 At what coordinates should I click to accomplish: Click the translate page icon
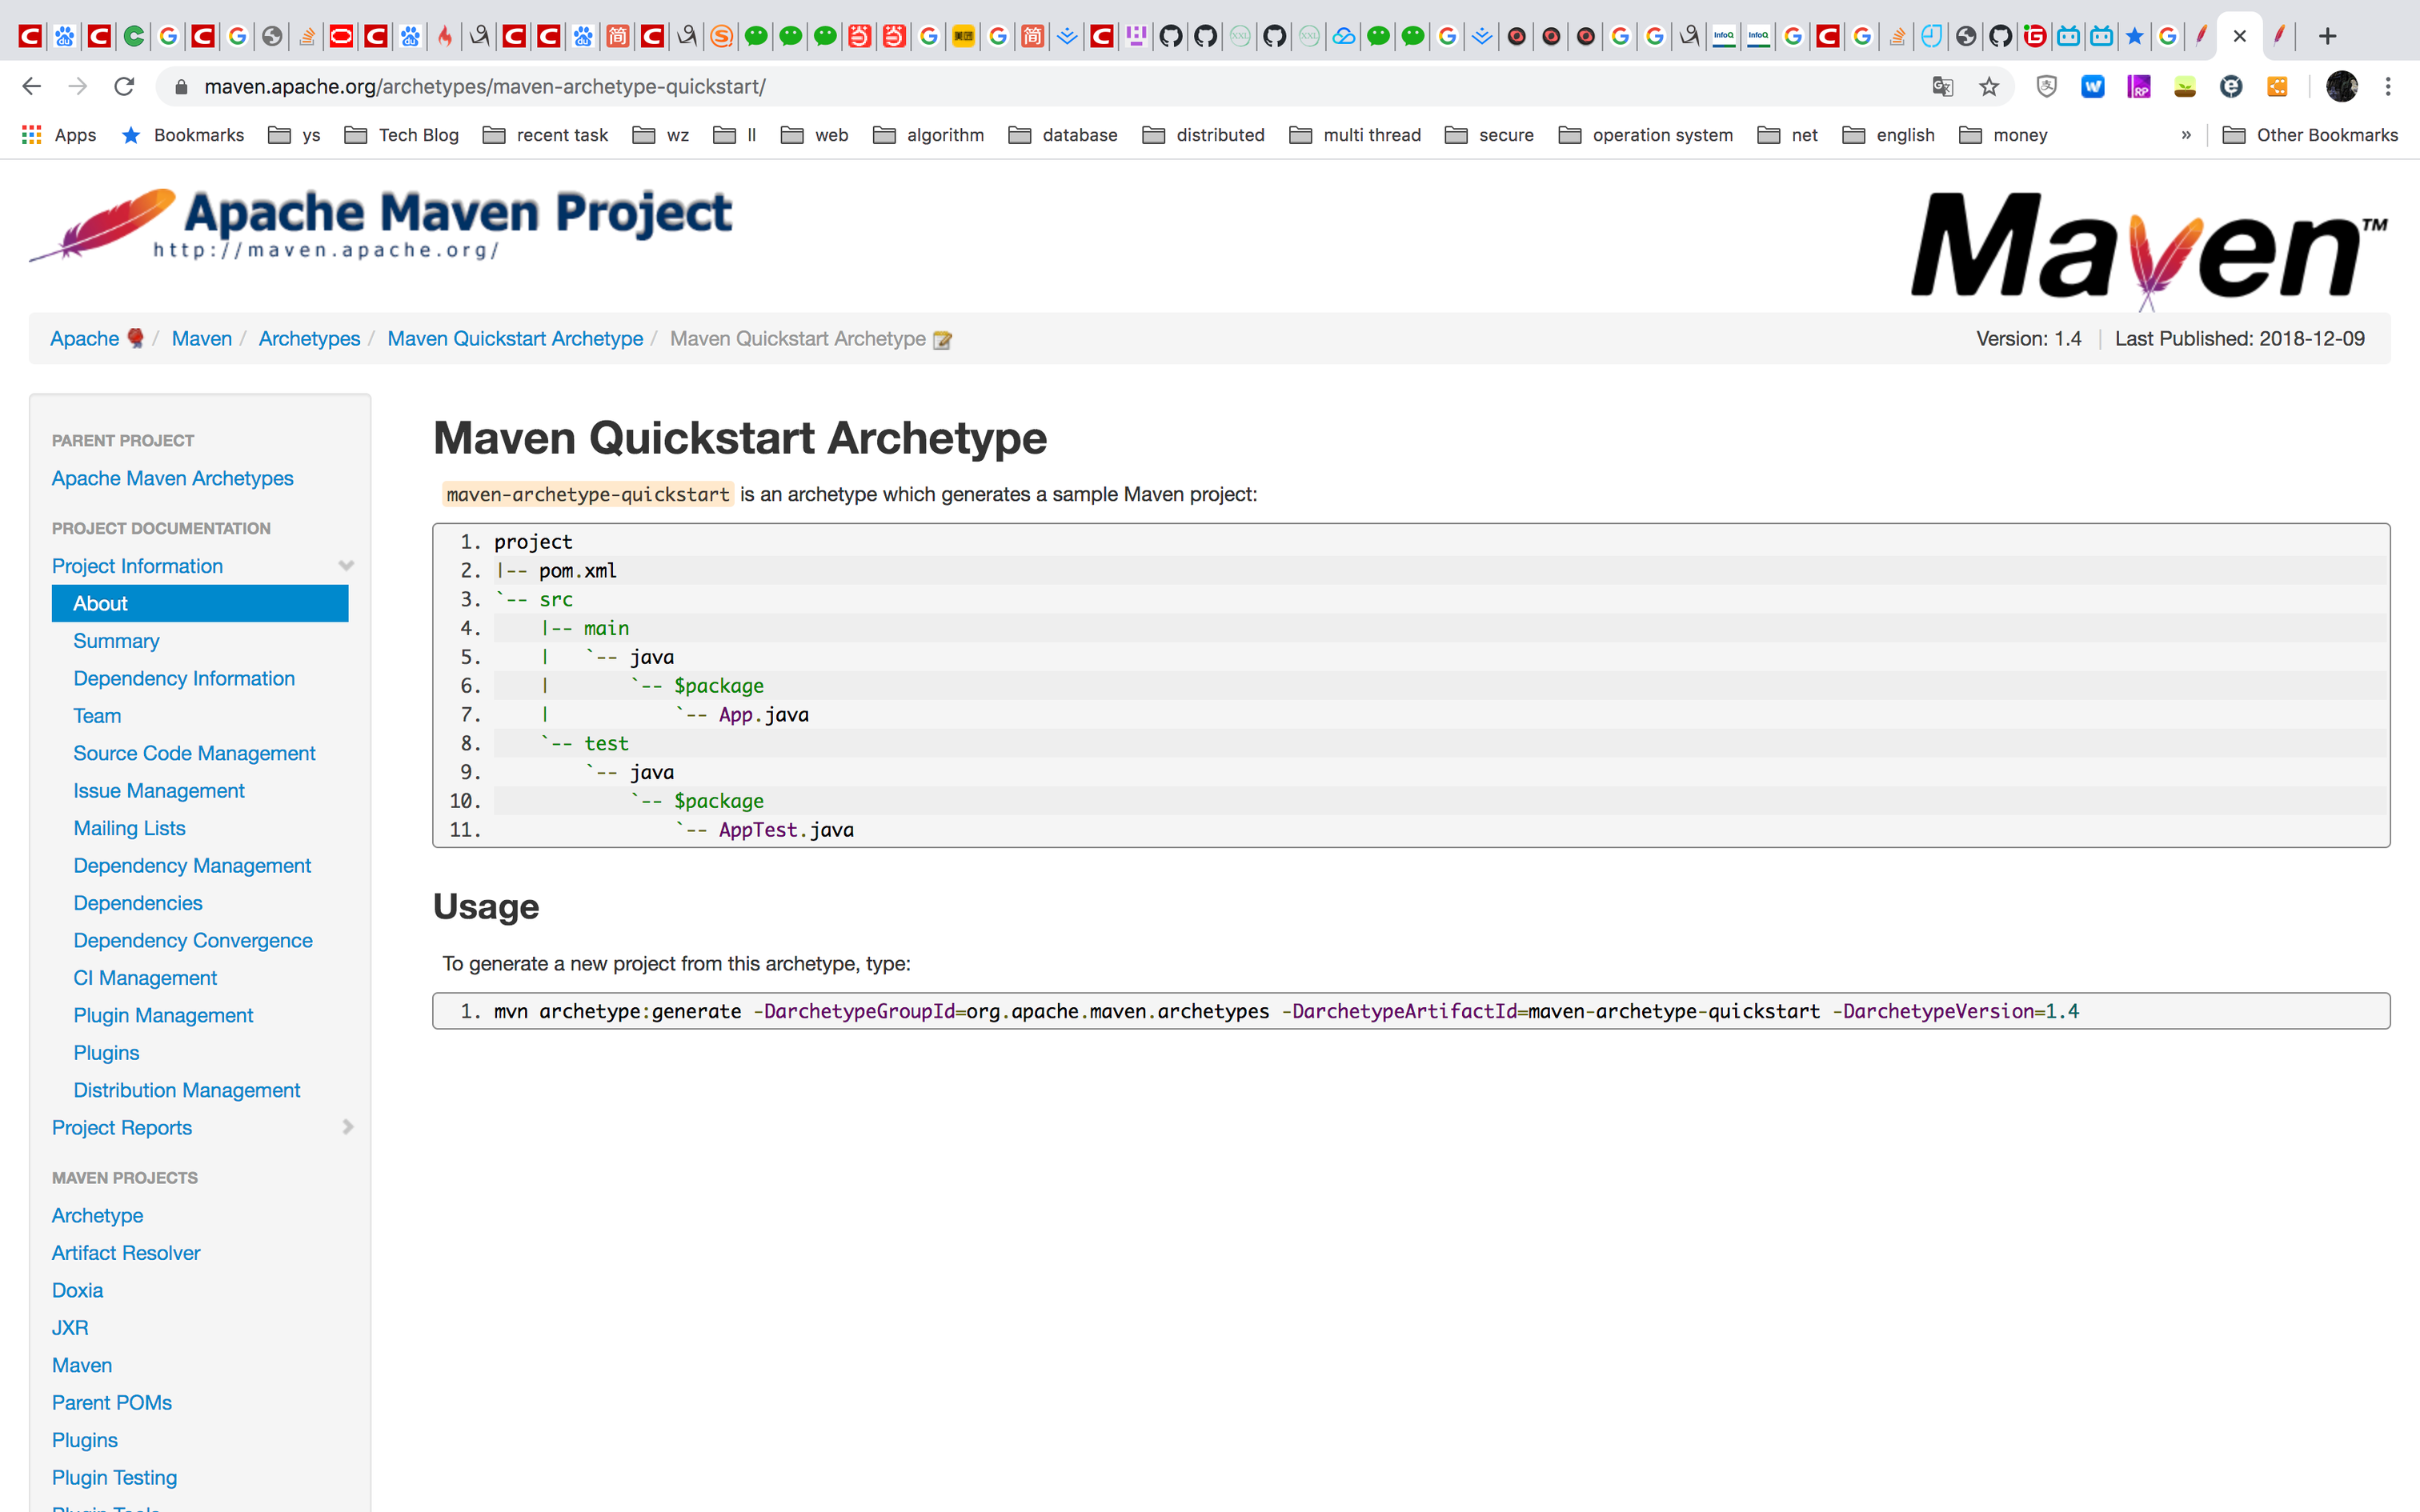click(x=1942, y=87)
